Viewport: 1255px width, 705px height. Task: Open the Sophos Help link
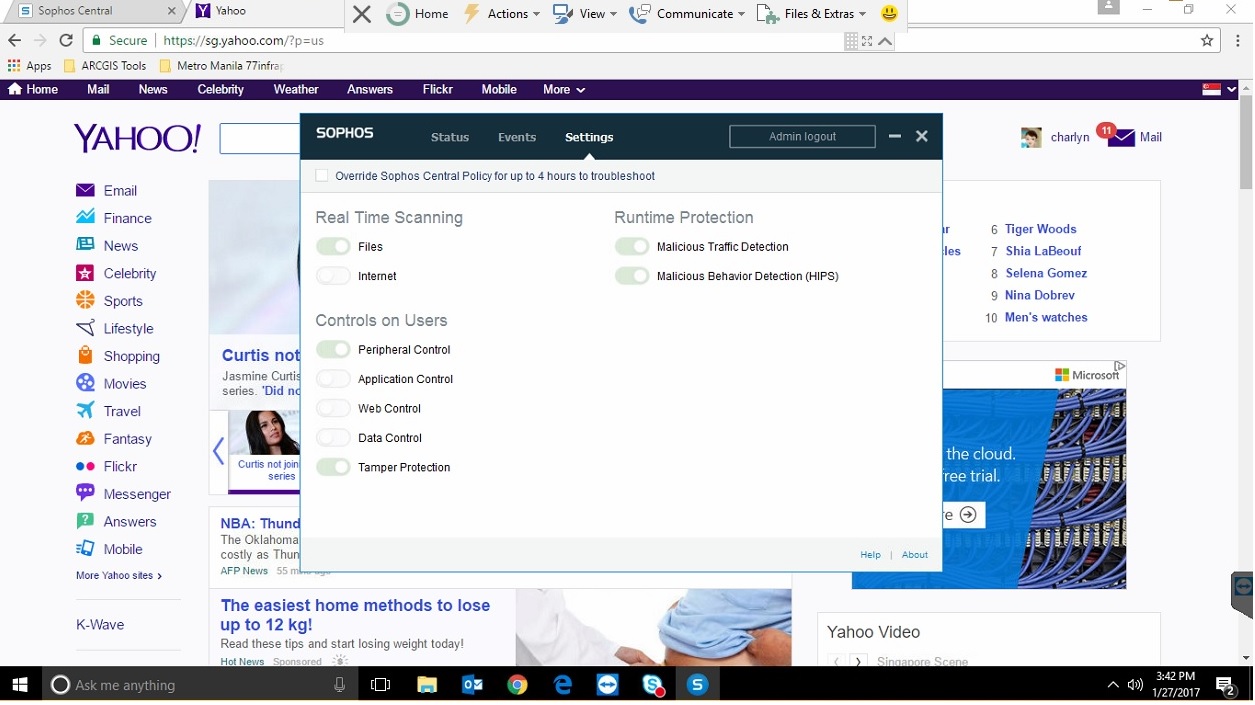(x=870, y=555)
